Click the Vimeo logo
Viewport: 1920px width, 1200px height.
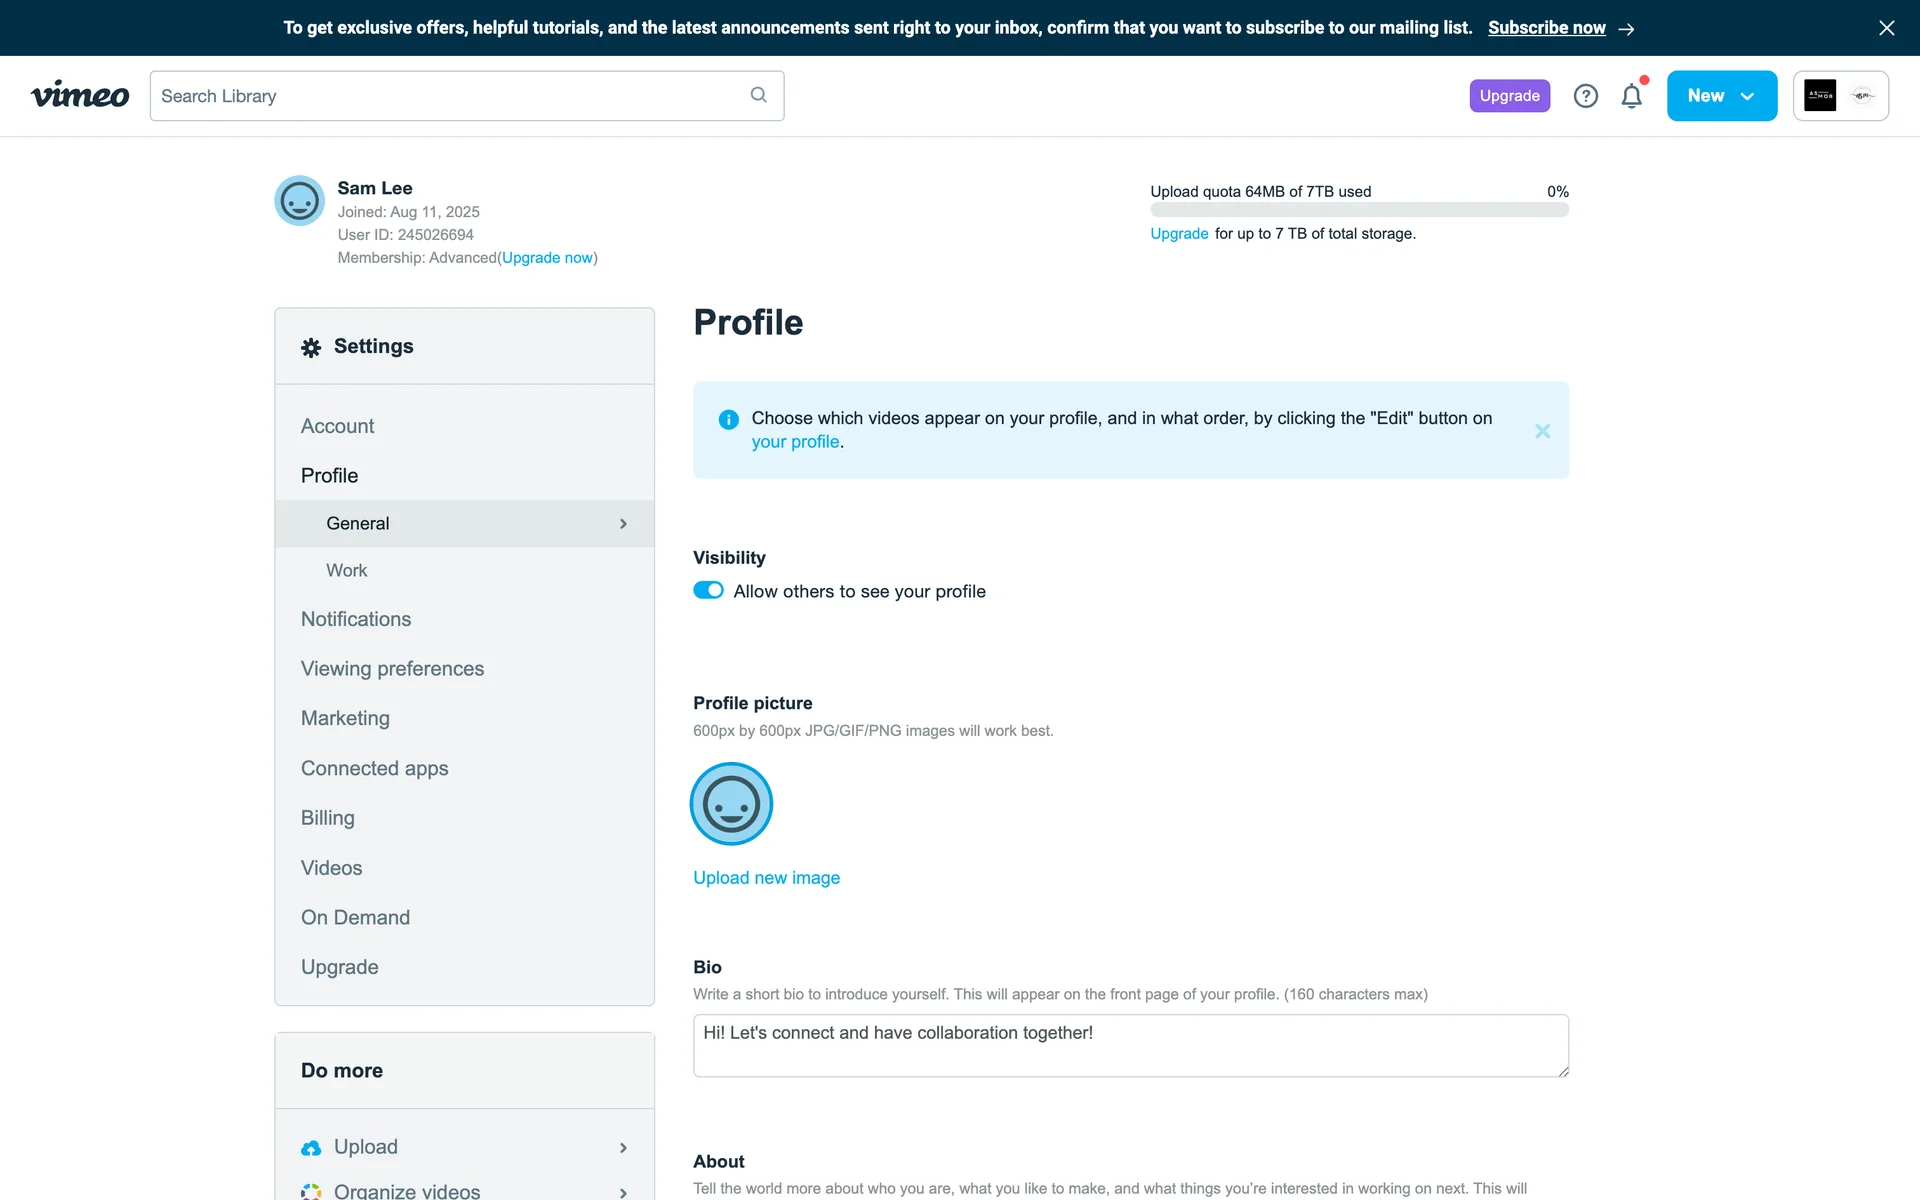[80, 96]
